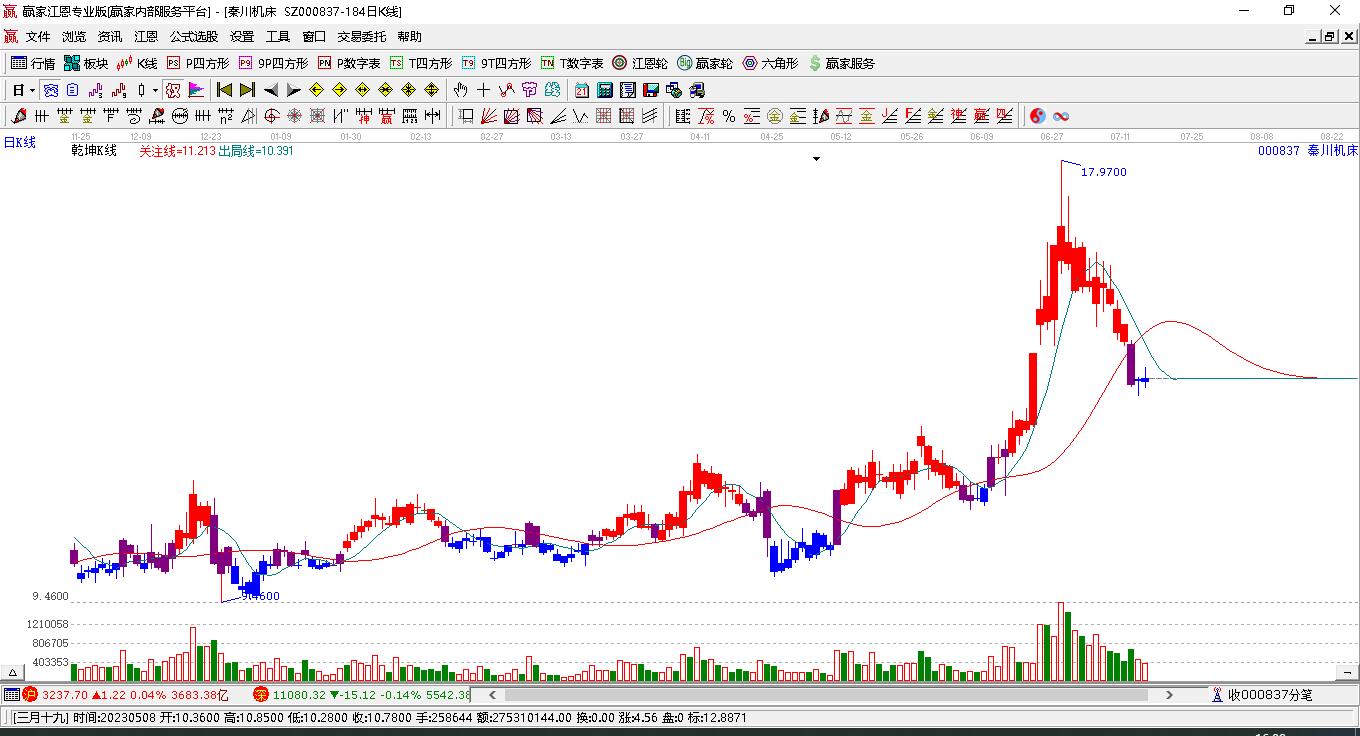This screenshot has height=736, width=1360.
Task: Open the 窗口 menu
Action: 314,37
